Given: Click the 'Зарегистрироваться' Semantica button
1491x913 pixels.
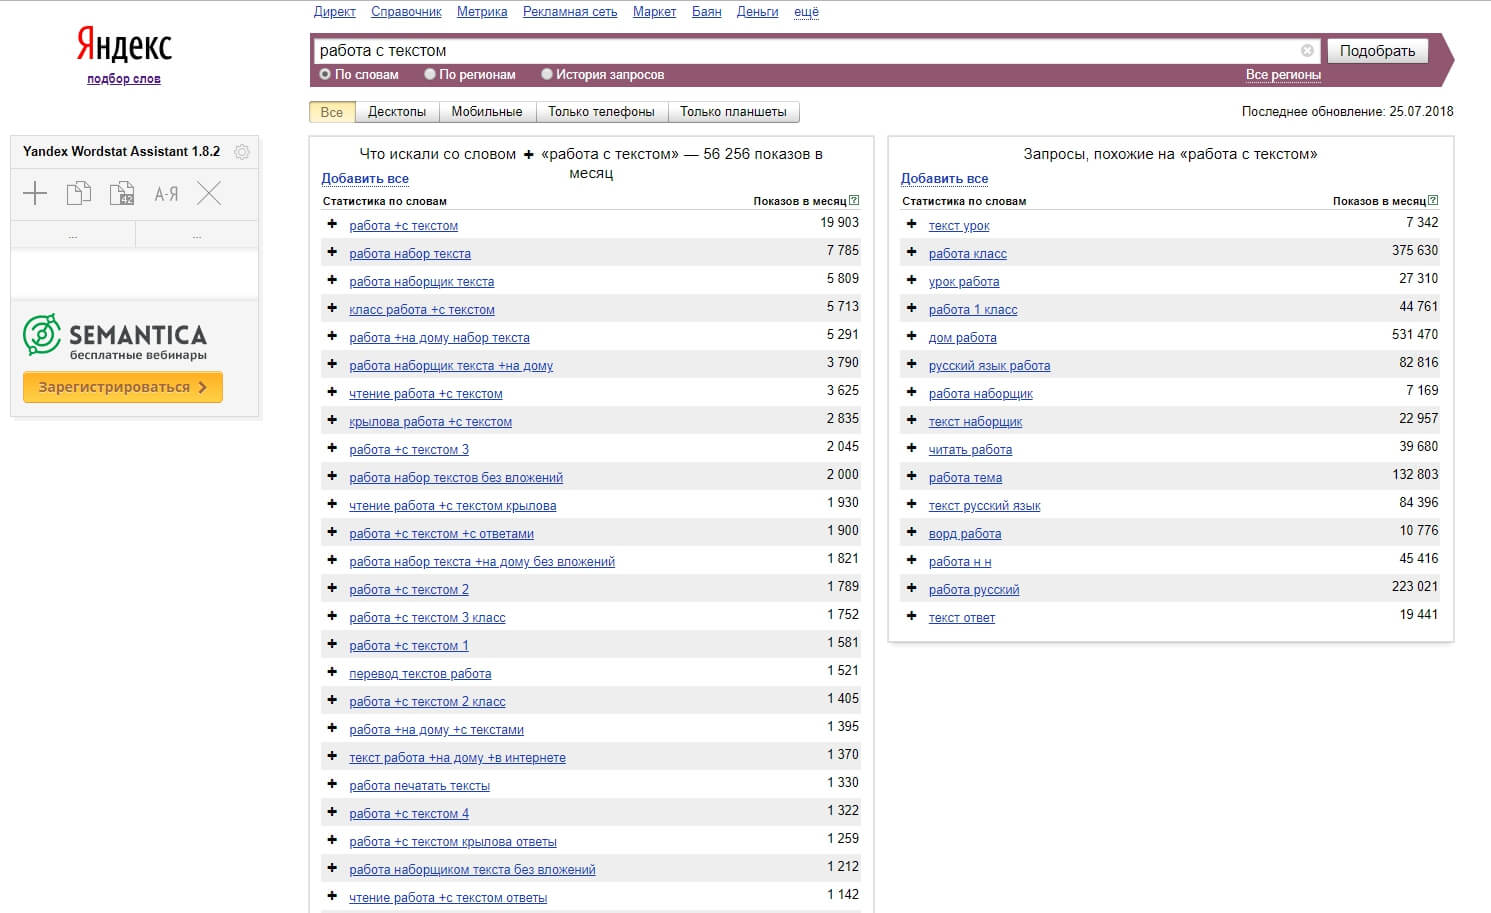Looking at the screenshot, I should pos(122,387).
